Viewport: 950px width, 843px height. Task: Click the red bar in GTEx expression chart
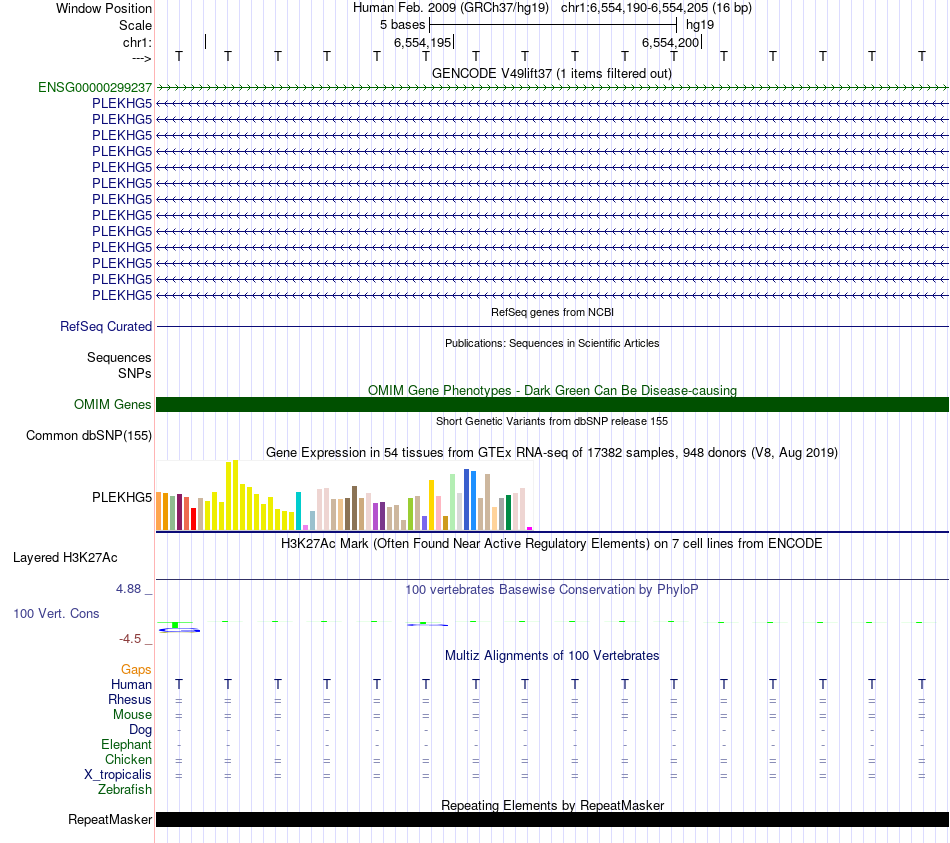click(x=194, y=519)
